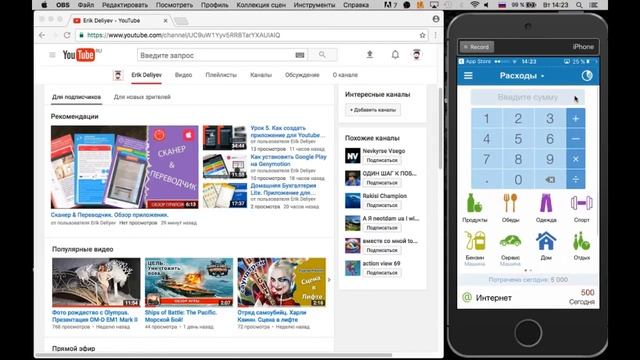Click the Record button above the iPhone screen
This screenshot has width=640, height=360.
(476, 47)
